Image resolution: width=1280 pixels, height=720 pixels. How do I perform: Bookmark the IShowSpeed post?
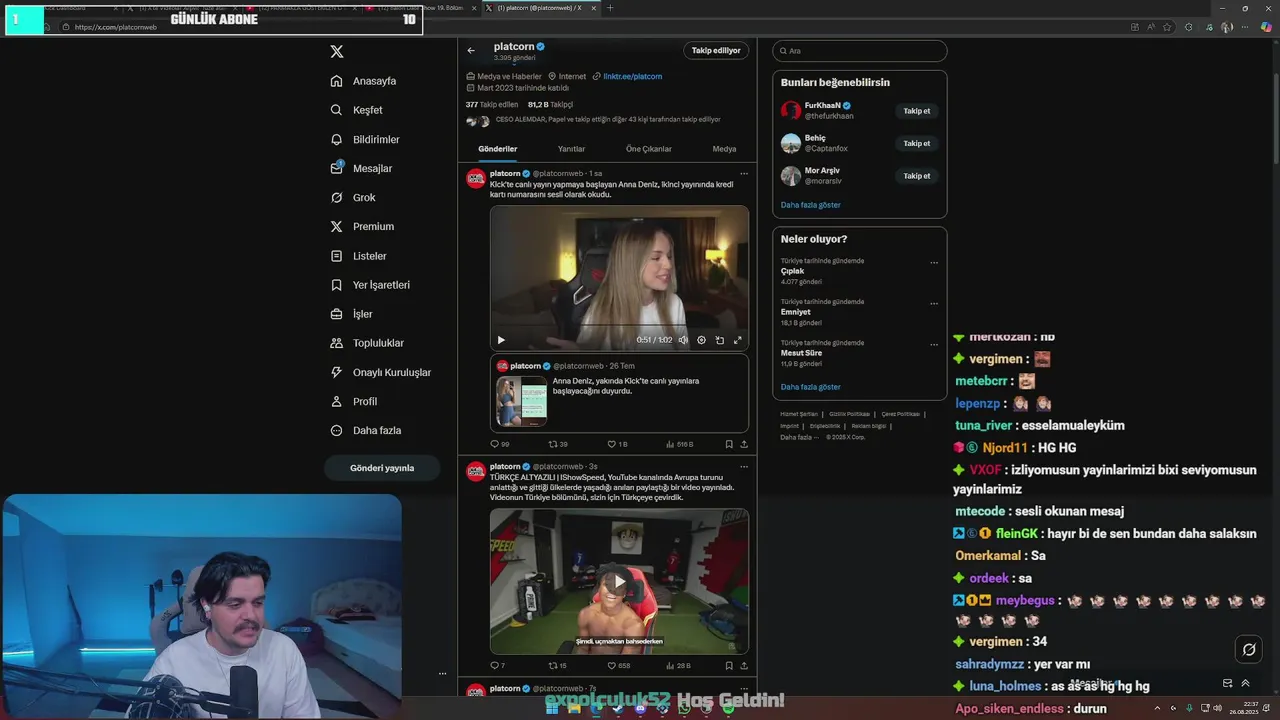tap(729, 665)
